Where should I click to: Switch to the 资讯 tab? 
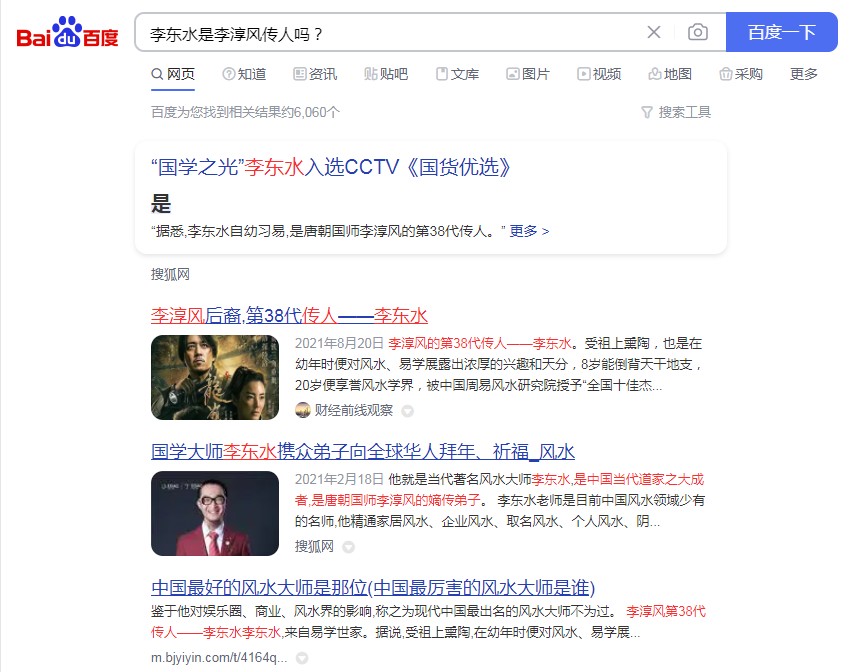tap(315, 74)
